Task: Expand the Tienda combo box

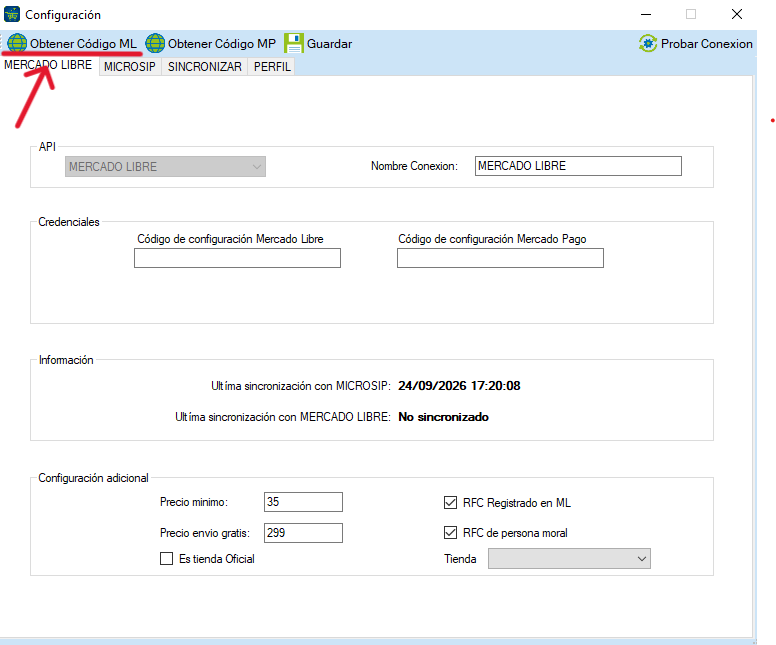Action: (569, 559)
